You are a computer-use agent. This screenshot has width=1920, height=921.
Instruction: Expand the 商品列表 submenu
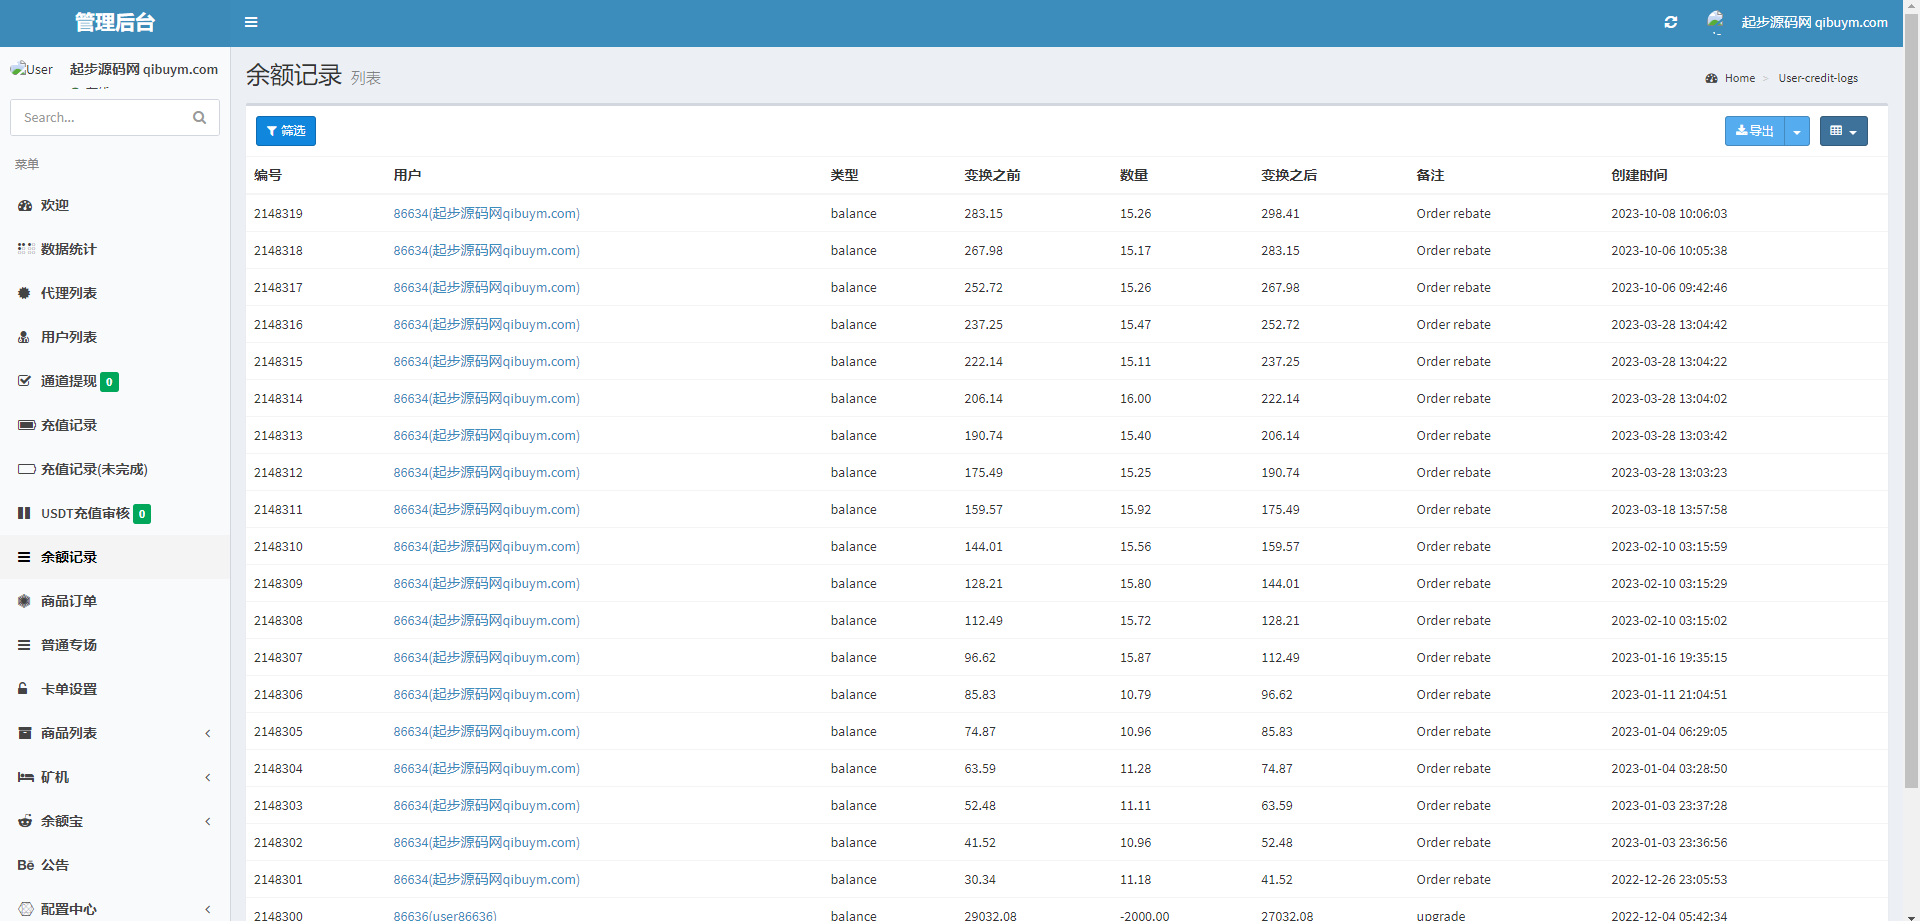(208, 733)
